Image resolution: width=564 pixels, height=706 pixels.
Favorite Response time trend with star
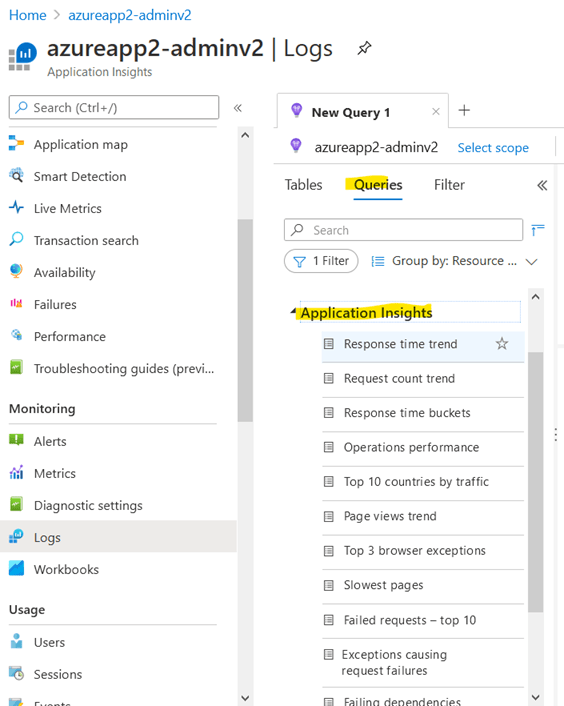(502, 344)
